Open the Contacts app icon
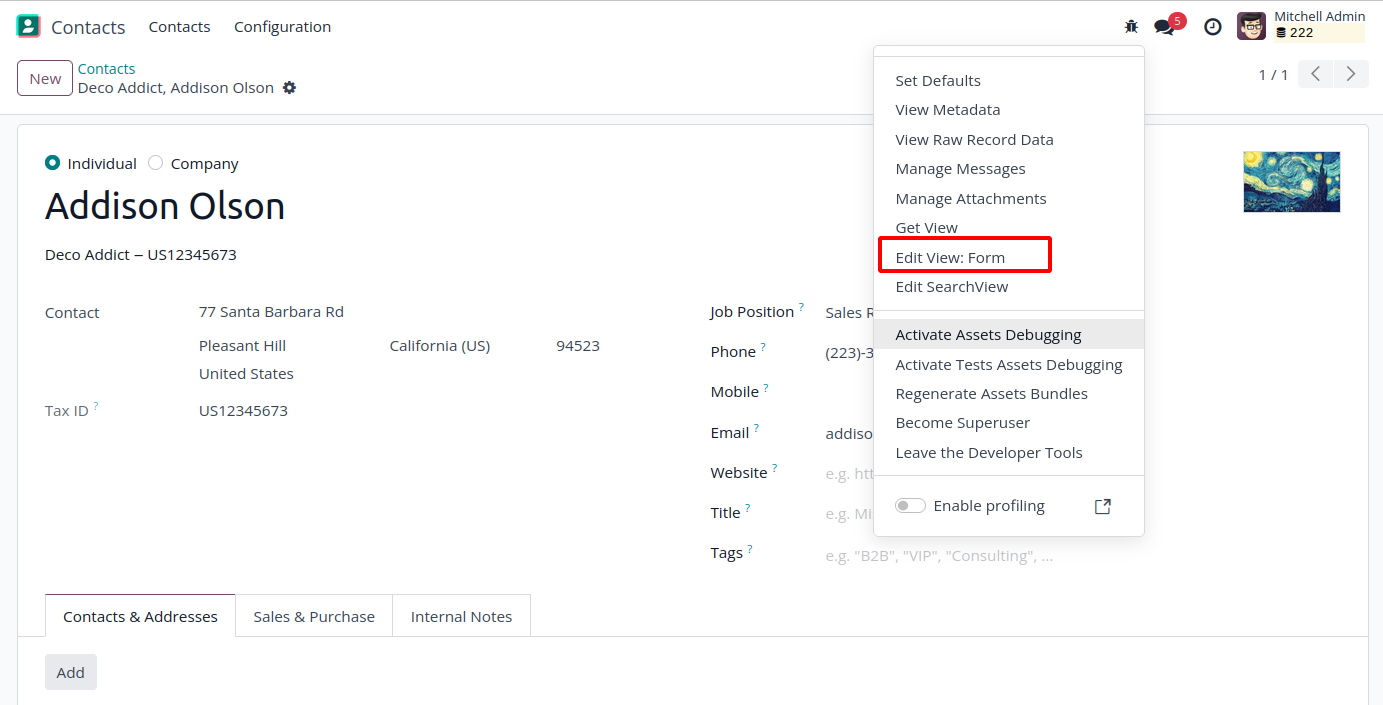Image resolution: width=1383 pixels, height=705 pixels. [x=28, y=27]
